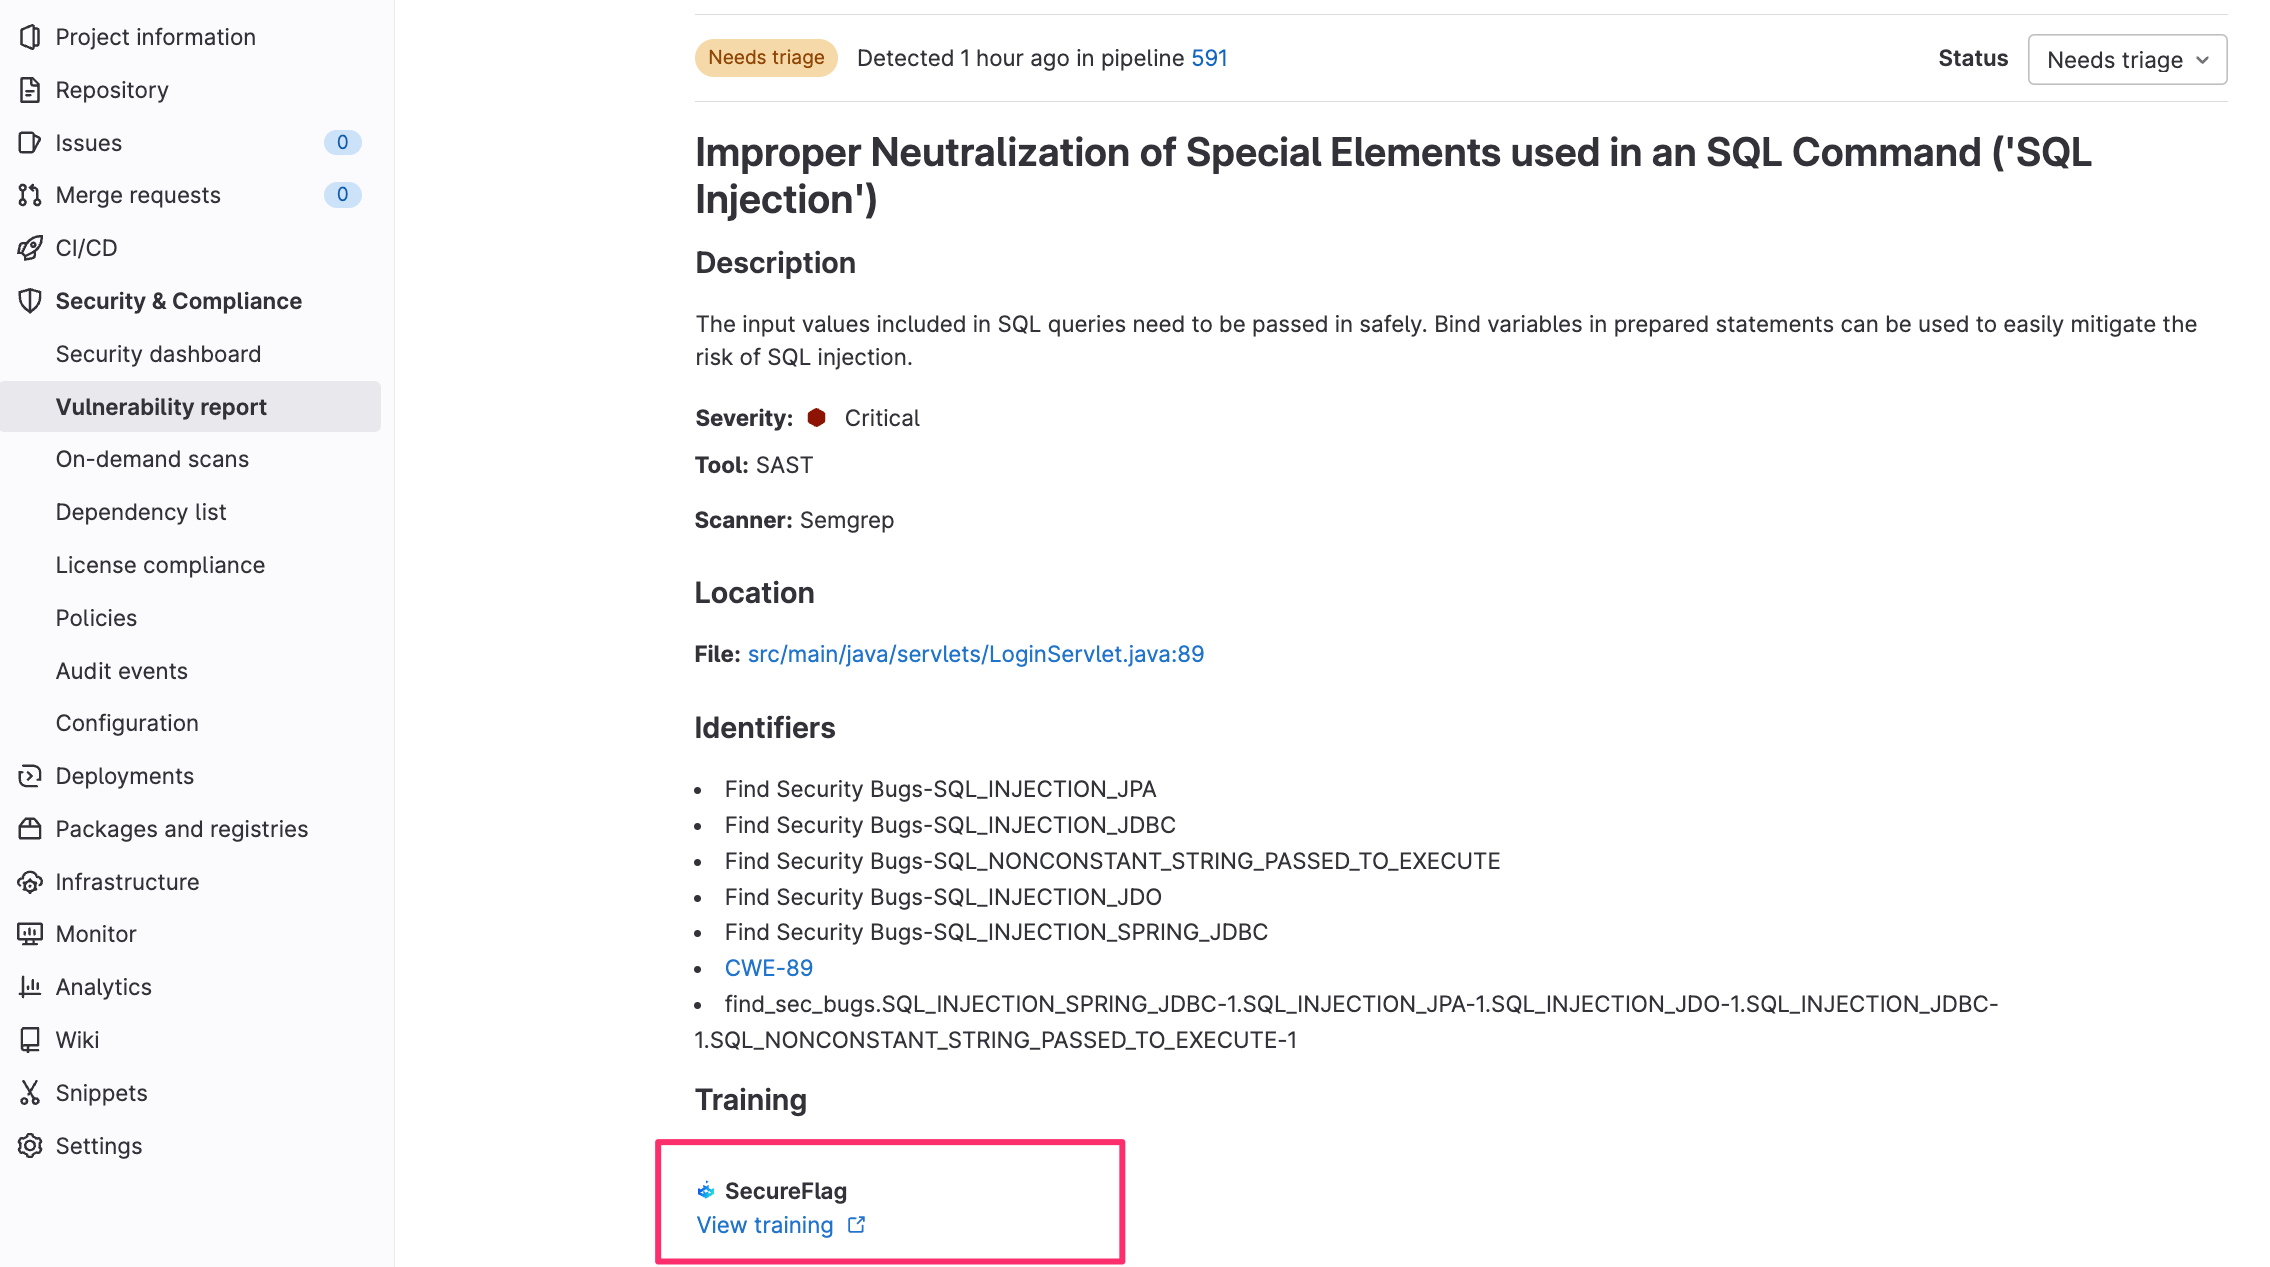Expand the Infrastructure sidebar section

pos(190,882)
